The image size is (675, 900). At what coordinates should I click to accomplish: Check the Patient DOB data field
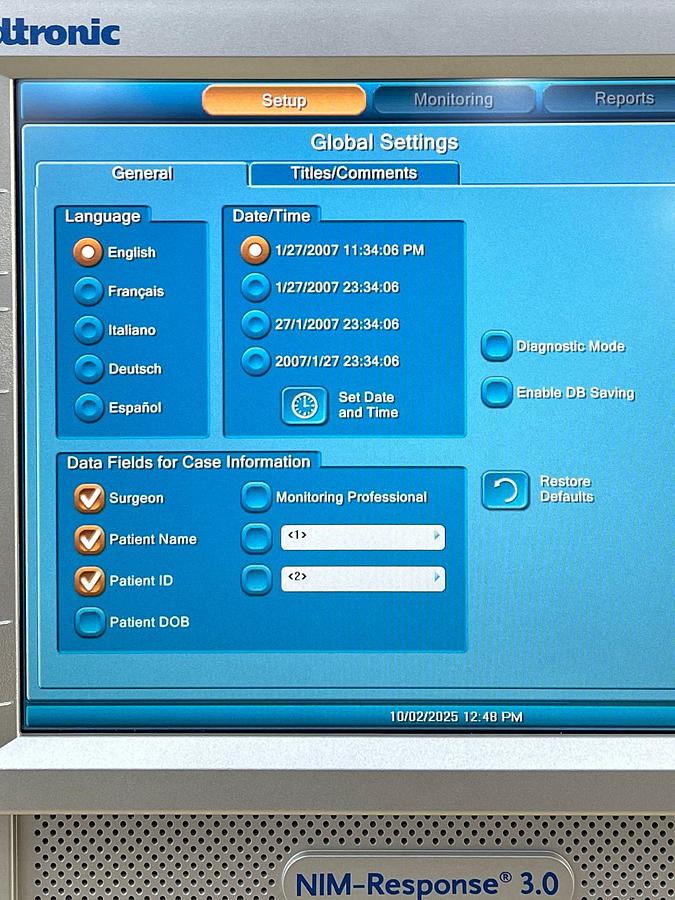(90, 622)
